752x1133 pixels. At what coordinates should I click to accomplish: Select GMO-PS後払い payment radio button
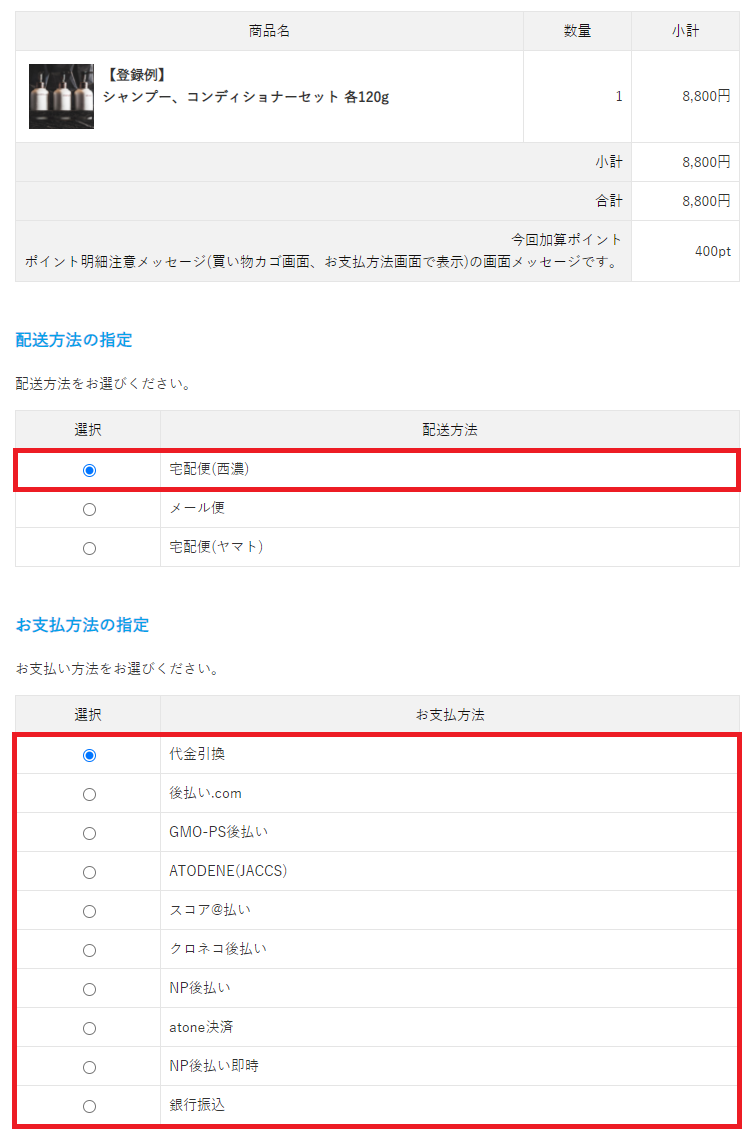click(89, 833)
